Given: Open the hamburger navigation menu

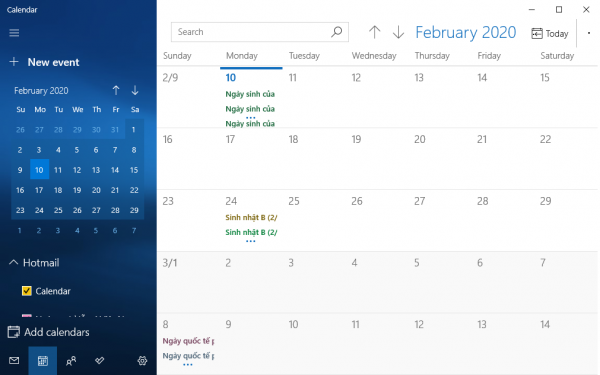Looking at the screenshot, I should [14, 33].
